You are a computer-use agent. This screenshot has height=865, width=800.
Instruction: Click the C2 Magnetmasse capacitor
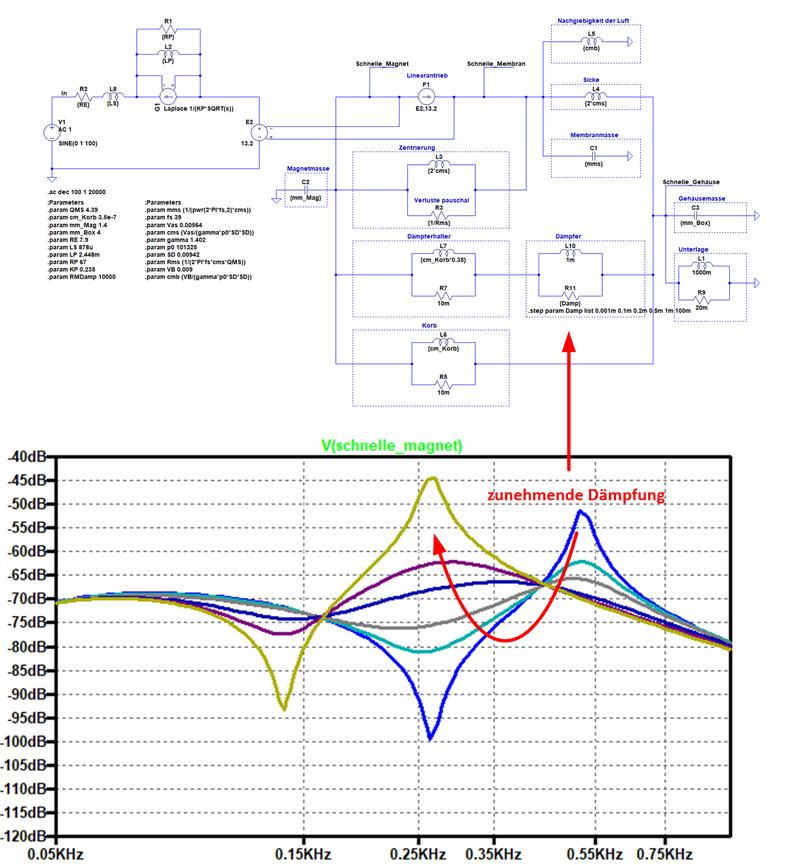tap(306, 190)
